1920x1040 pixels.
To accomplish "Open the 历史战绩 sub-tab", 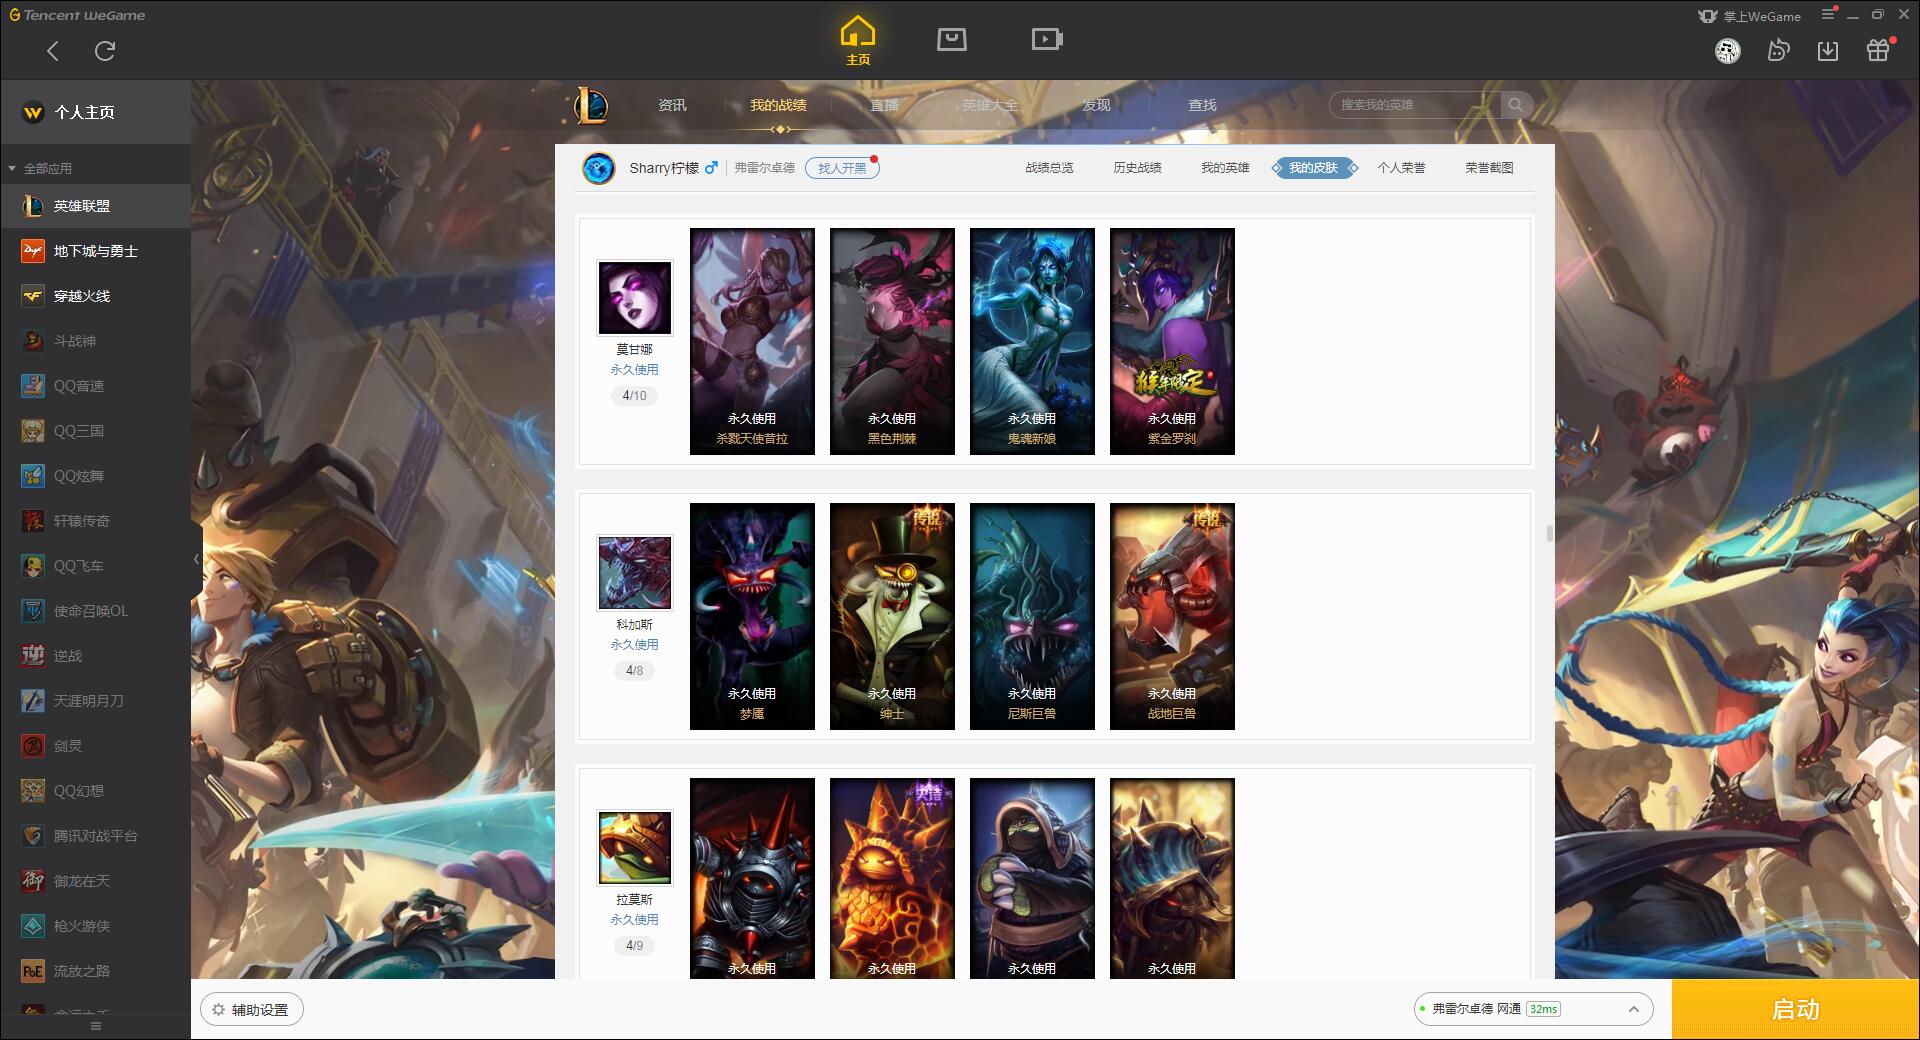I will [1137, 168].
